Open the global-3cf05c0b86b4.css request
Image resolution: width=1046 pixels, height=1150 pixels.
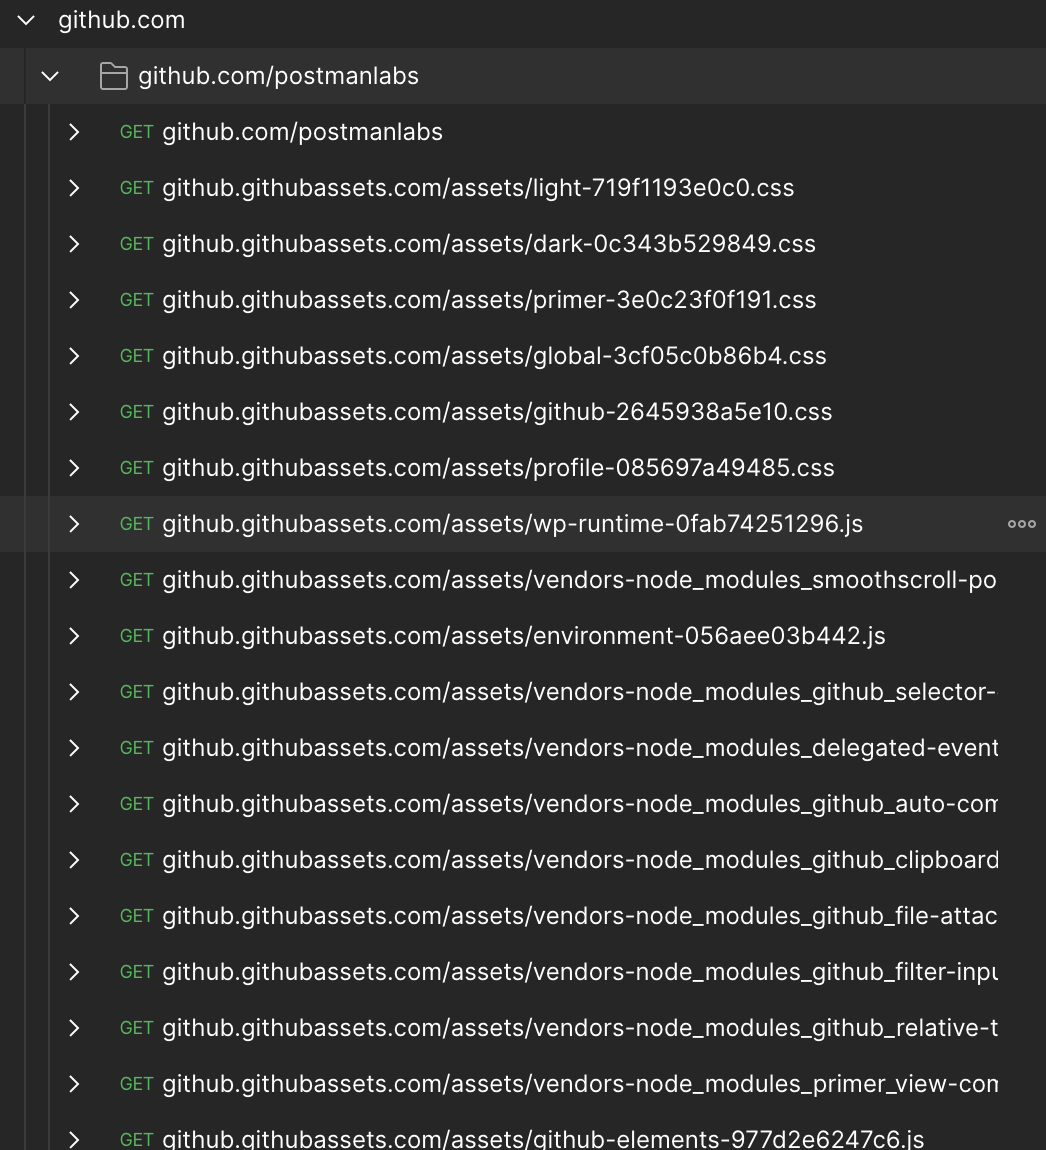[x=494, y=356]
